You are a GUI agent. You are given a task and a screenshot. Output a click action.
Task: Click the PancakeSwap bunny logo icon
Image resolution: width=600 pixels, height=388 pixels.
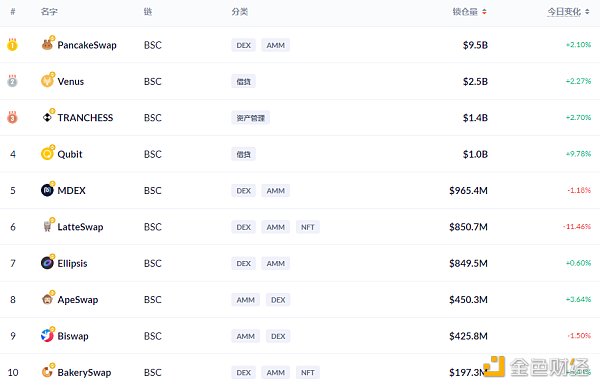point(47,45)
